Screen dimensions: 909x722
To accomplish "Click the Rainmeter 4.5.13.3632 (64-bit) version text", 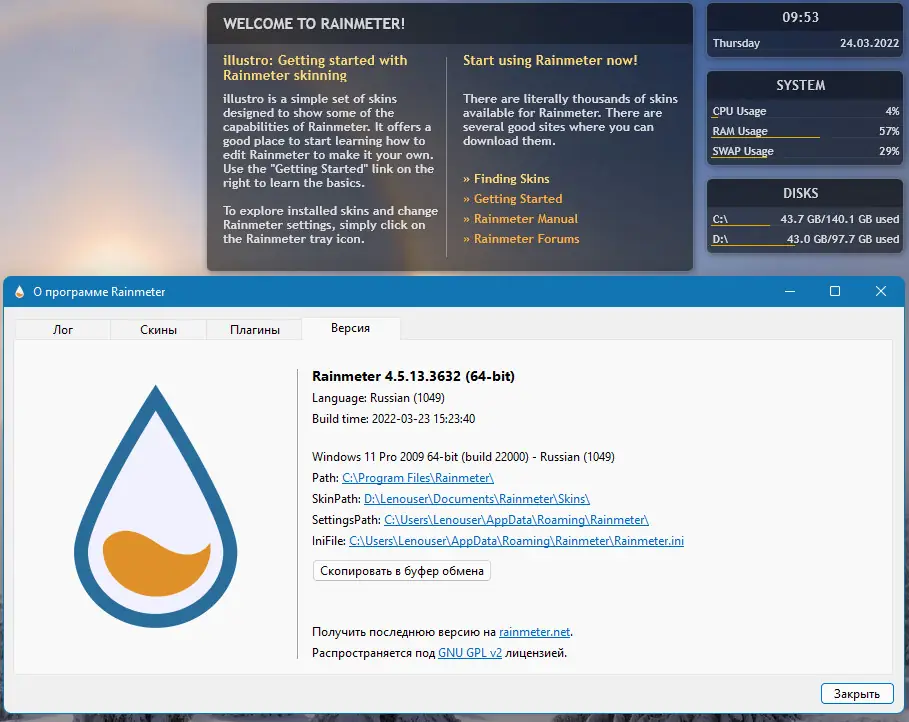I will click(413, 376).
